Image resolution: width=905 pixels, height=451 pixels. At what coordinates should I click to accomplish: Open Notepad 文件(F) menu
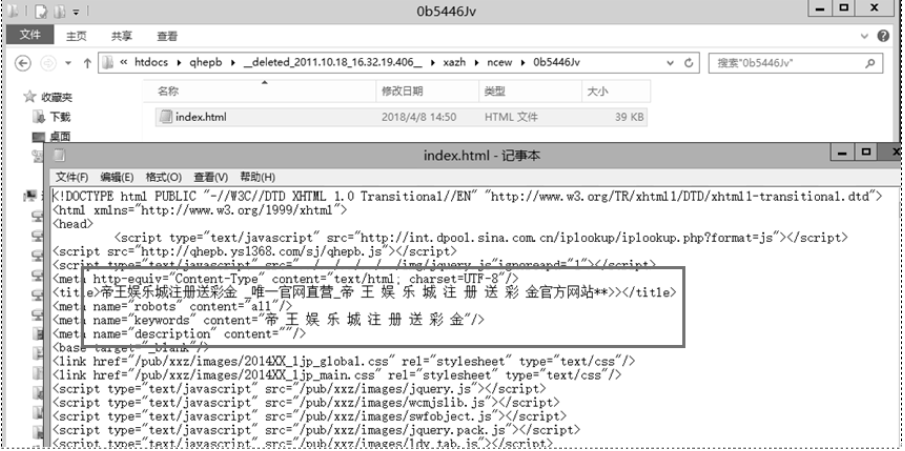pyautogui.click(x=72, y=177)
